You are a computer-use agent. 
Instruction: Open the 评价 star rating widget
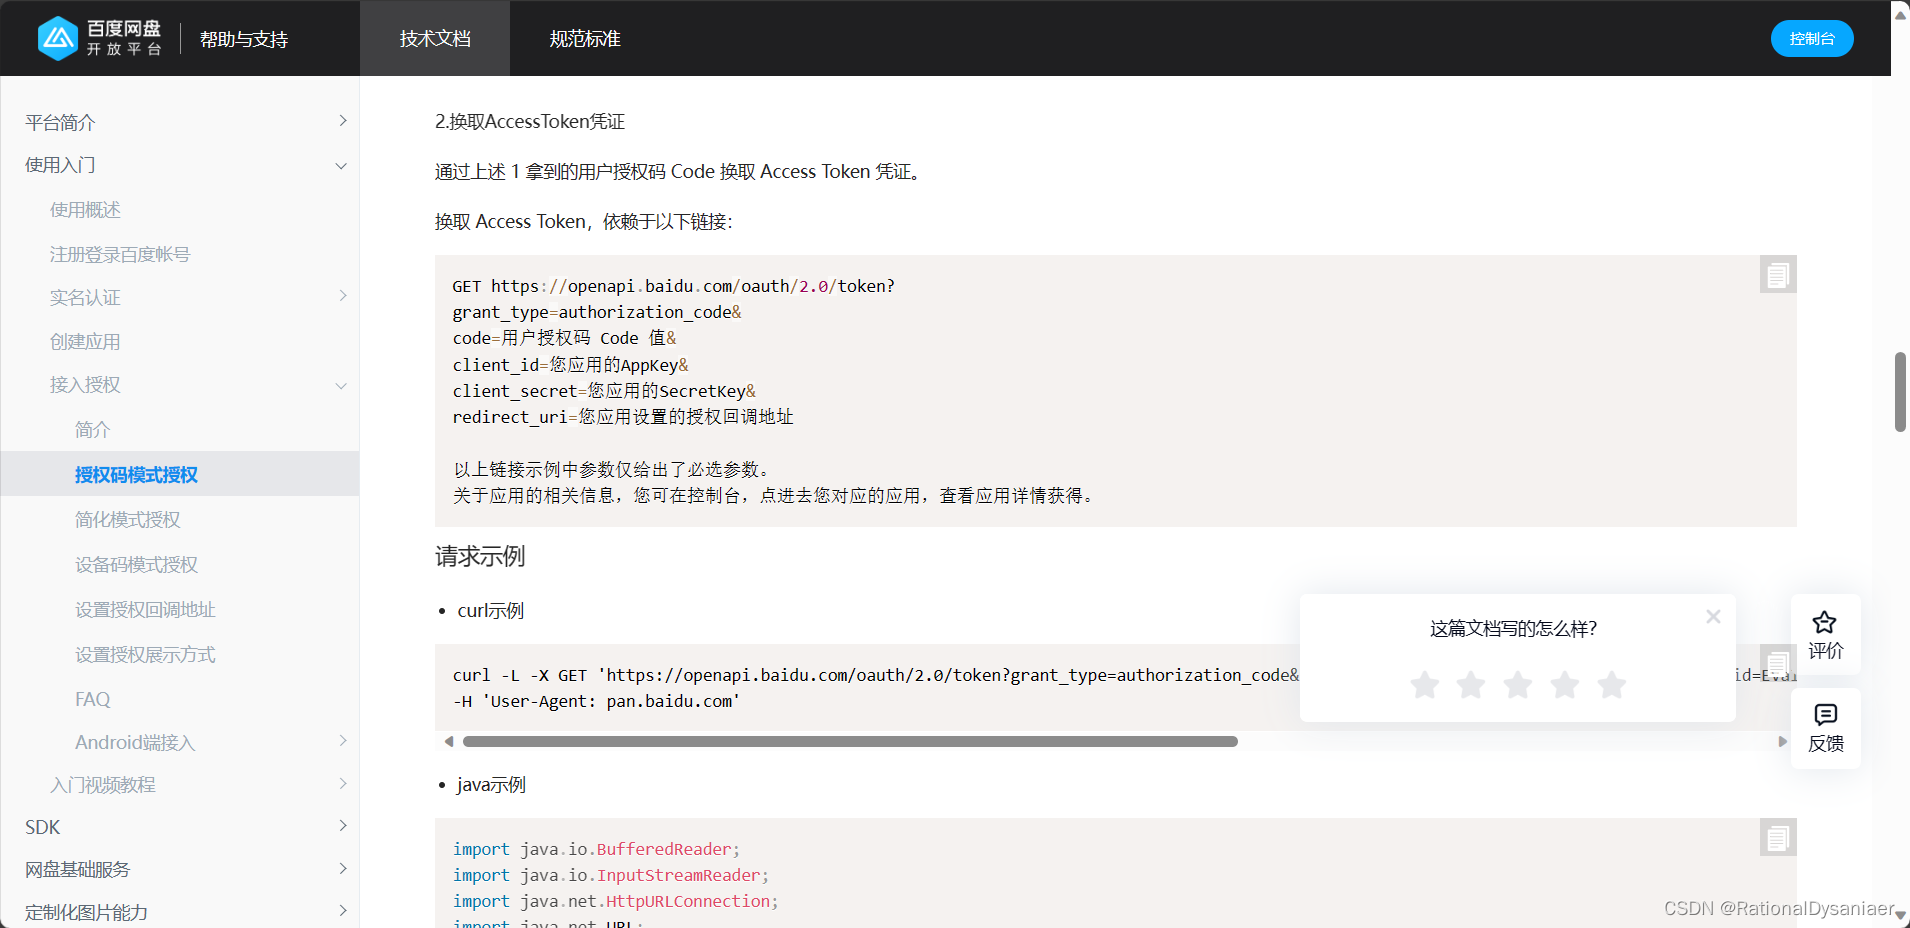point(1825,635)
